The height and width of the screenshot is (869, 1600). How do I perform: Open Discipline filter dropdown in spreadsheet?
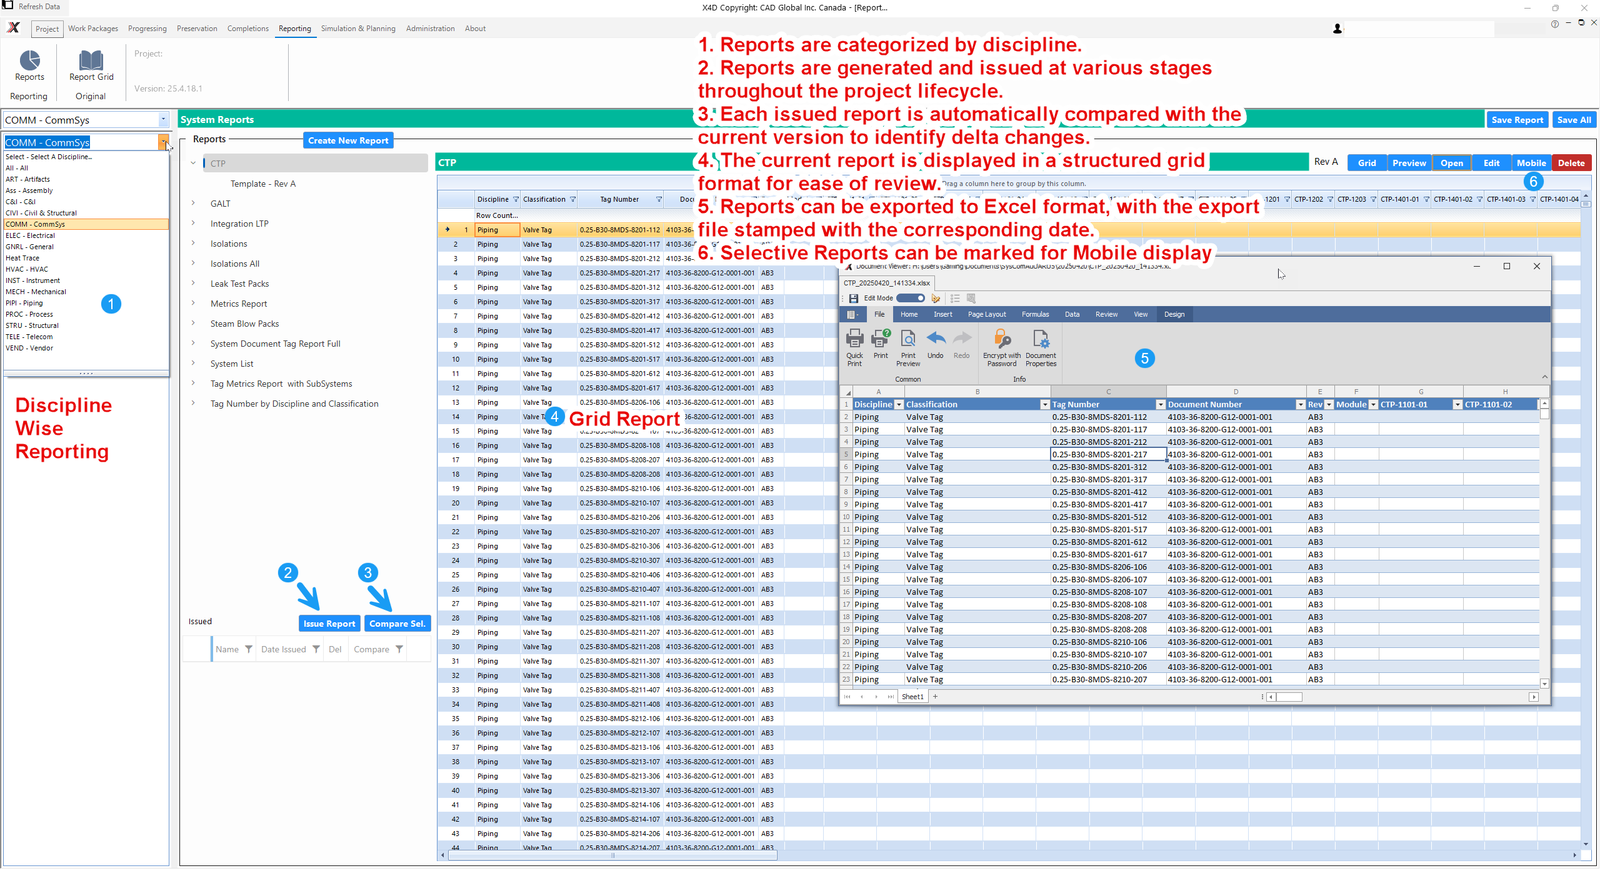coord(898,405)
